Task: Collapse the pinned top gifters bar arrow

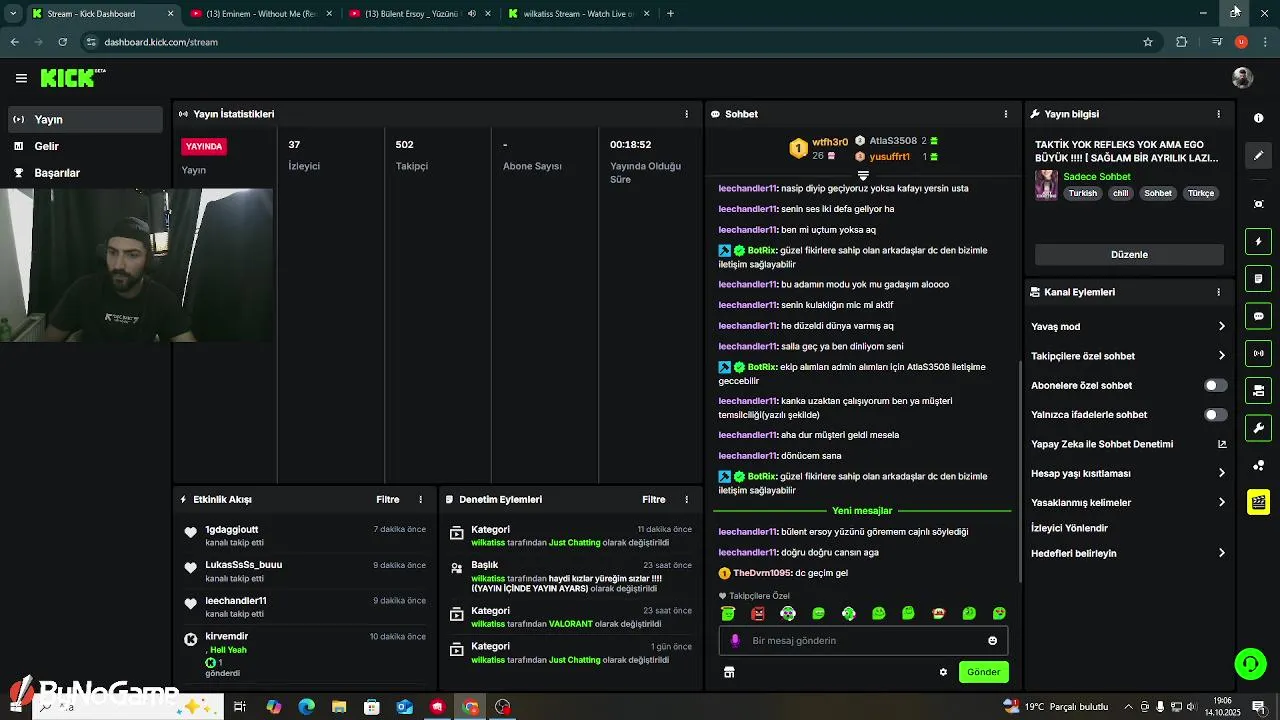Action: [x=863, y=176]
